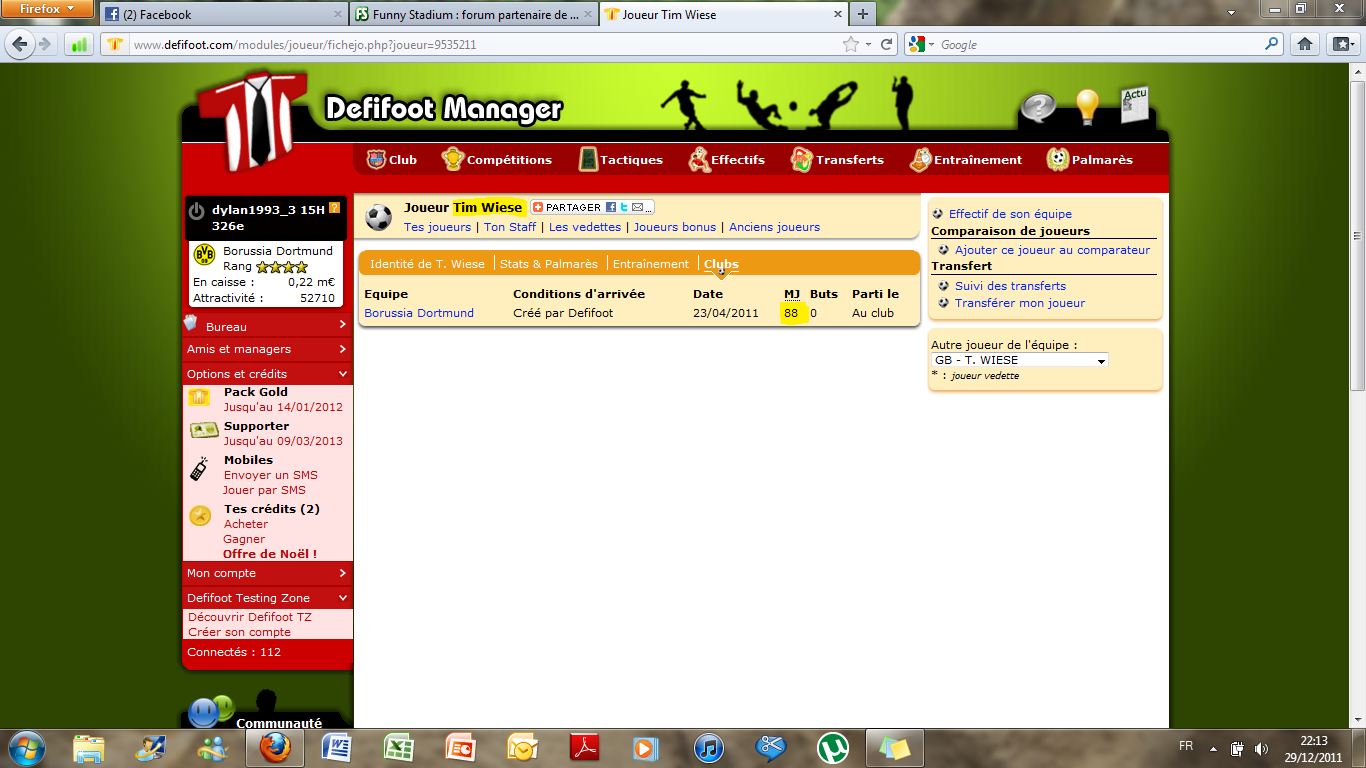Bookmark page with the star icon
1366x768 pixels.
click(x=851, y=44)
